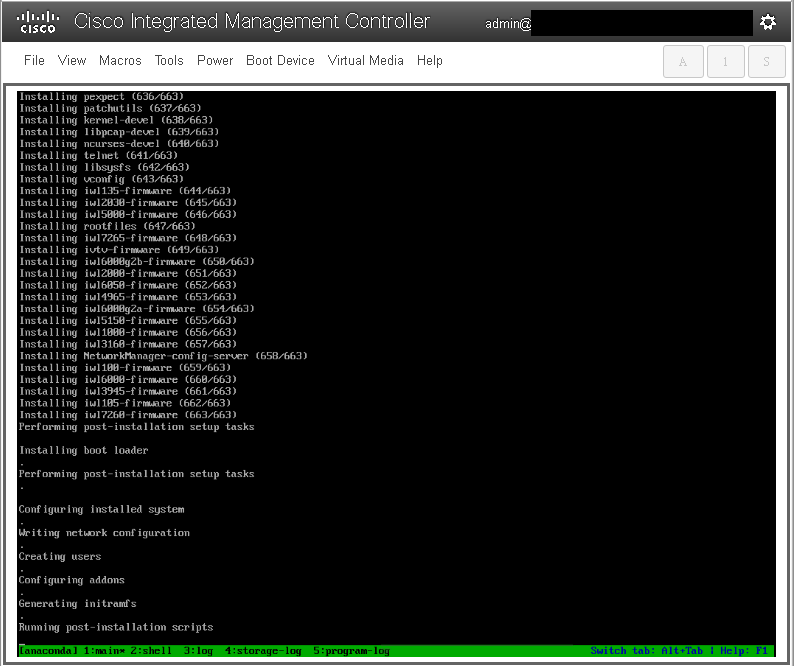Click 'Installing kernel-devel (638/663)' line
Image resolution: width=794 pixels, height=666 pixels.
pos(116,120)
